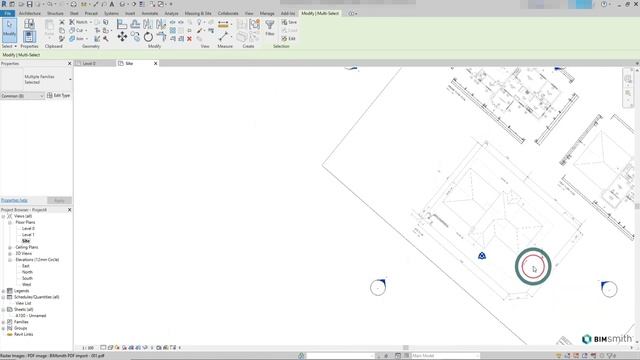This screenshot has width=640, height=360.
Task: Open the Common (8) filter dropdown
Action: click(22, 96)
